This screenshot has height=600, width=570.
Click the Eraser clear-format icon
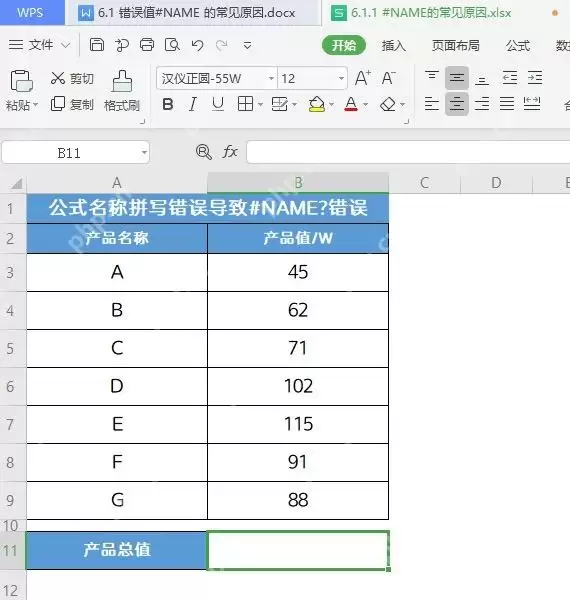point(388,104)
